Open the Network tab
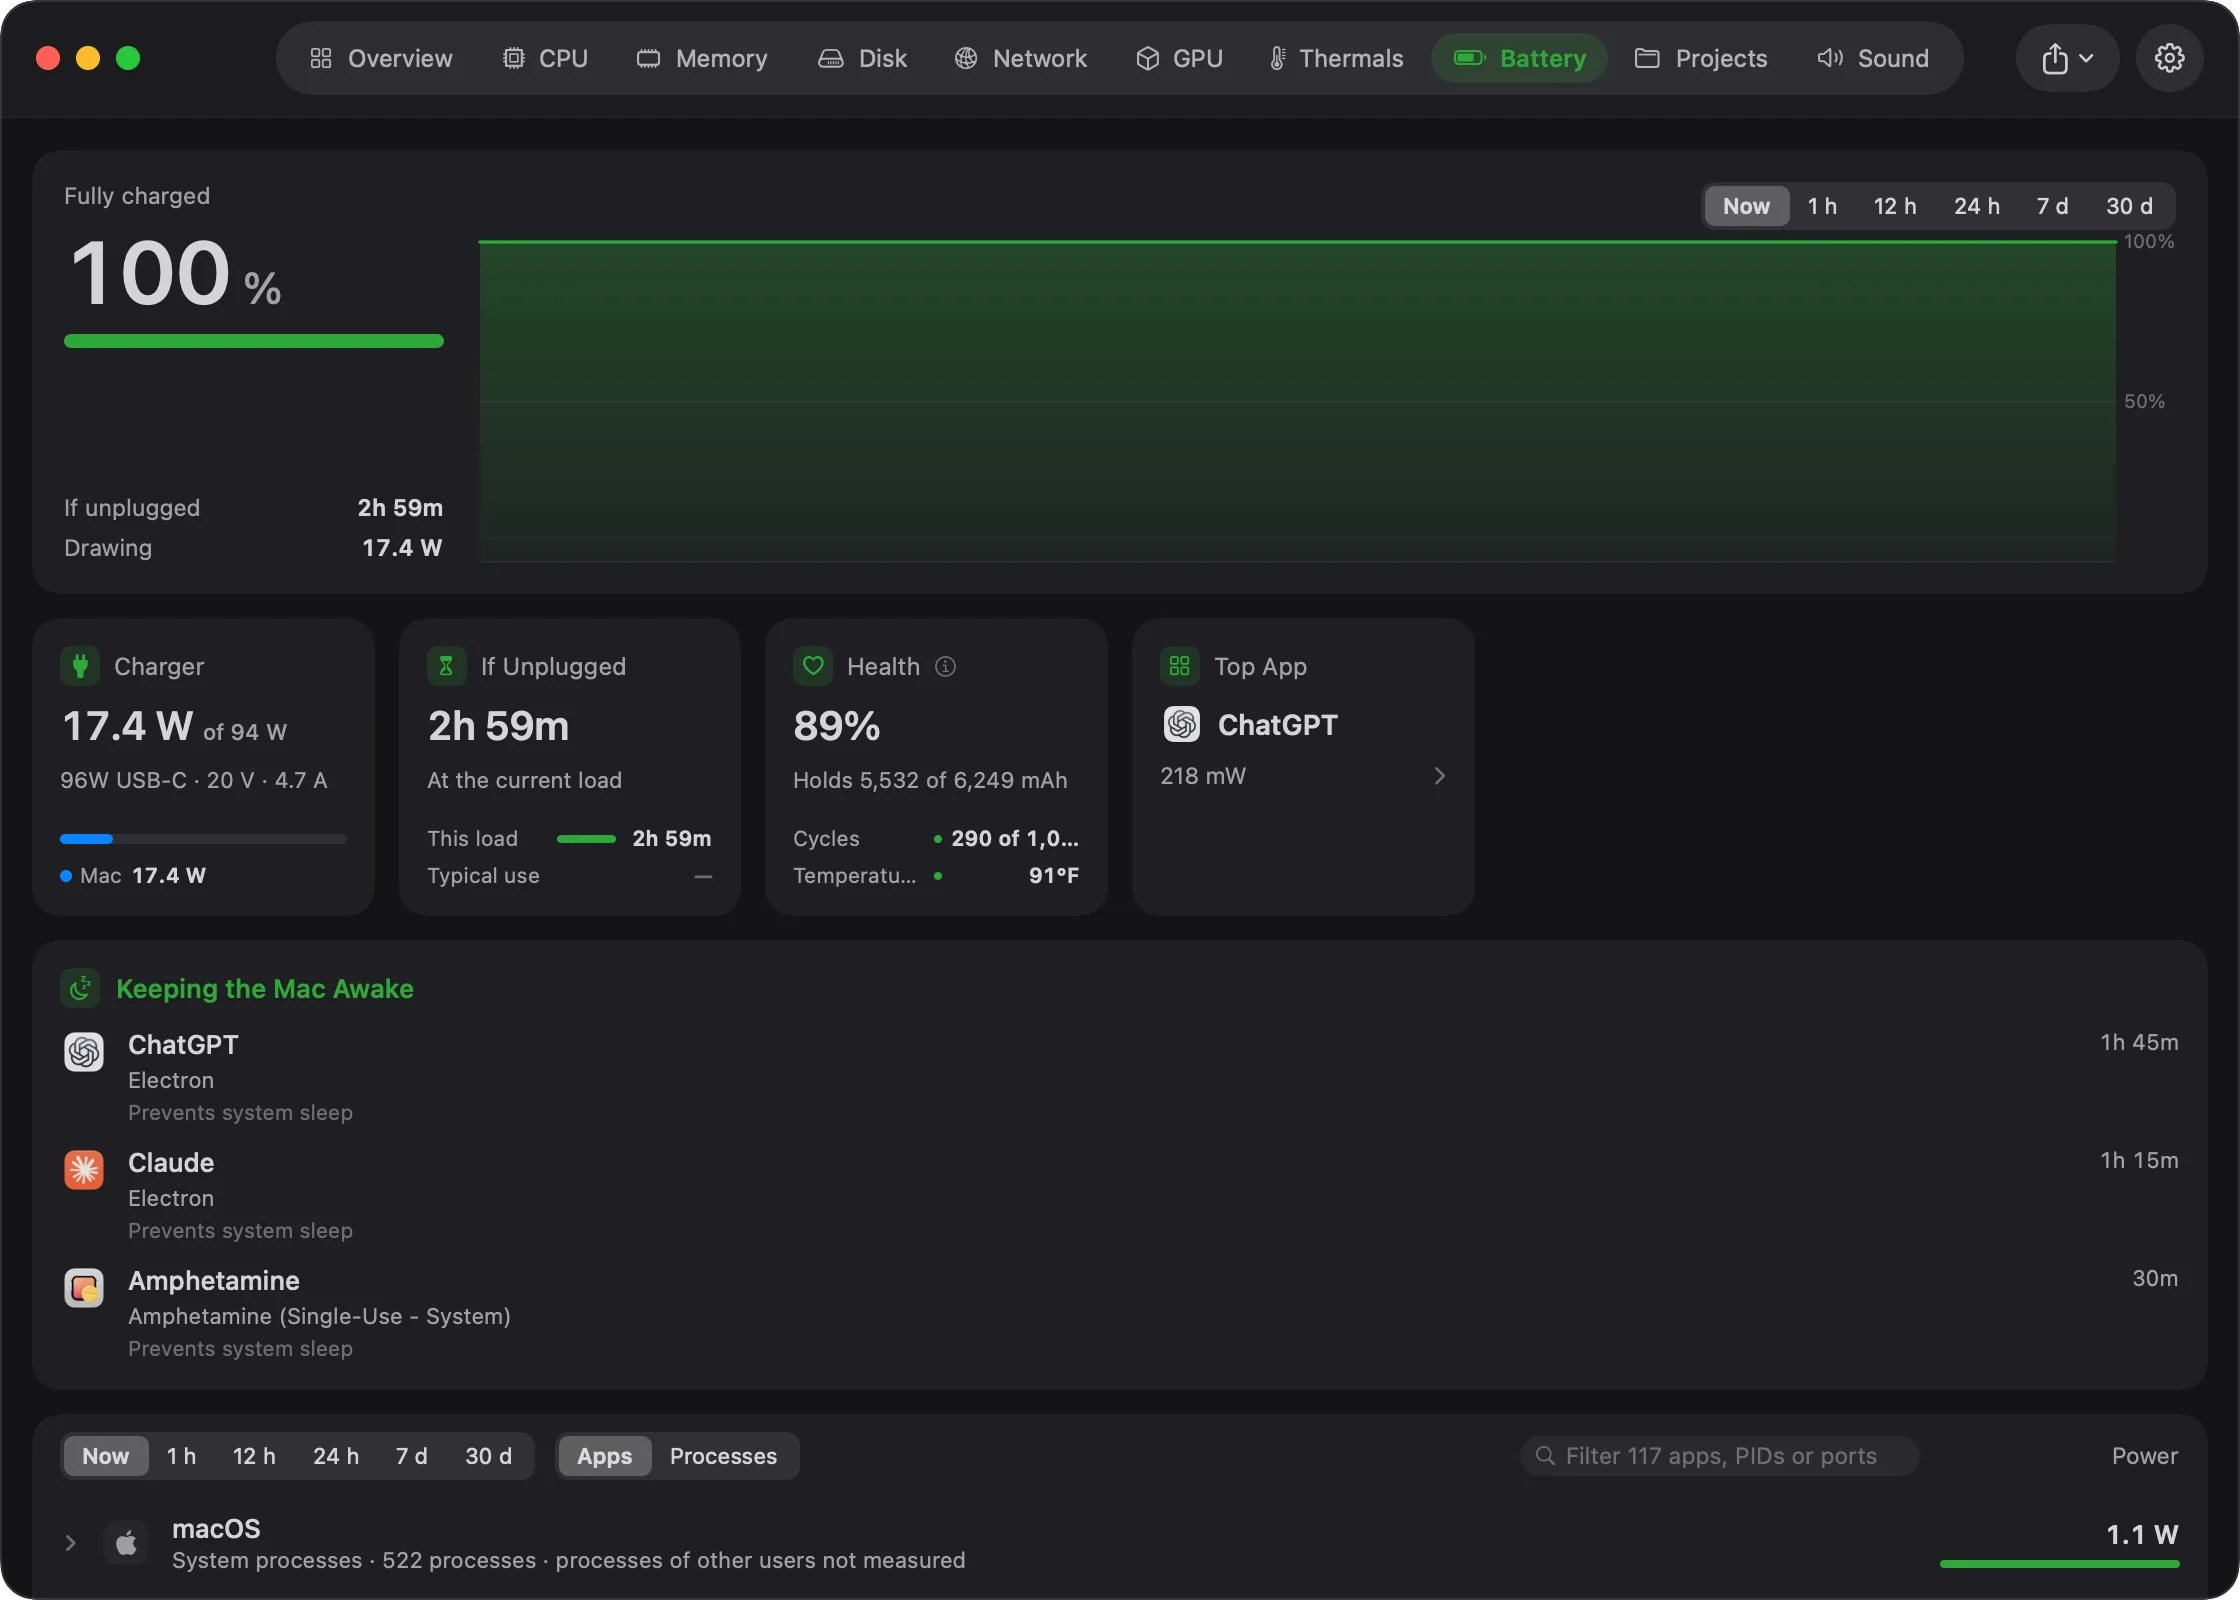The width and height of the screenshot is (2240, 1600). click(1021, 58)
